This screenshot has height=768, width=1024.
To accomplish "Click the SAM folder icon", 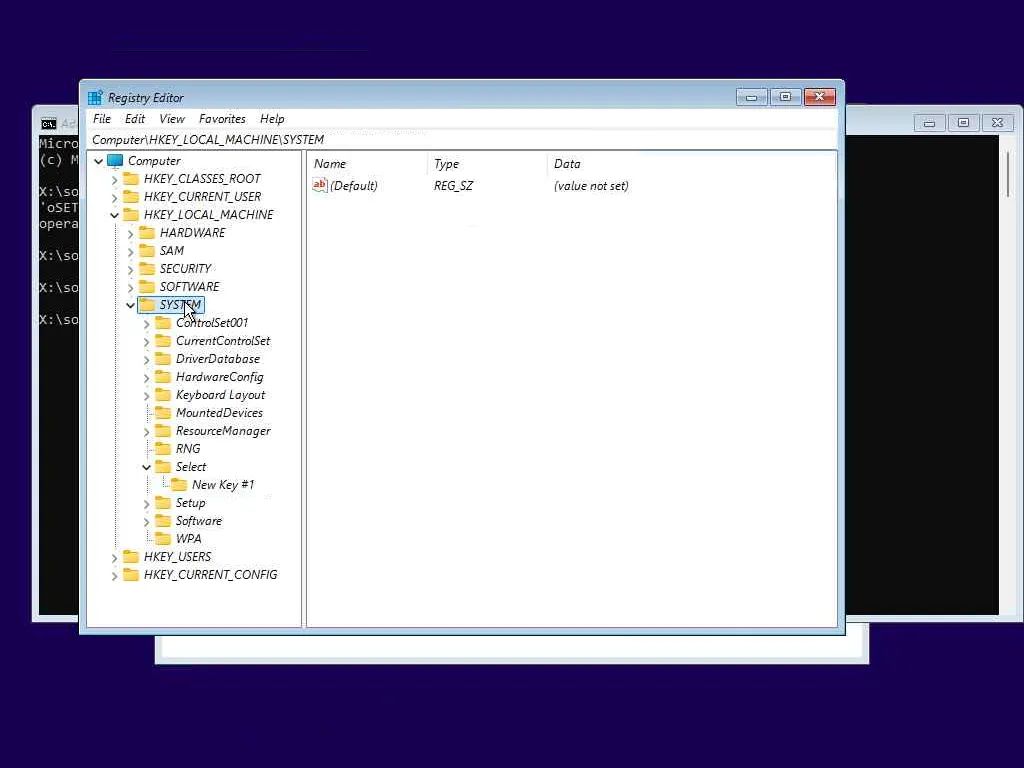I will (148, 251).
